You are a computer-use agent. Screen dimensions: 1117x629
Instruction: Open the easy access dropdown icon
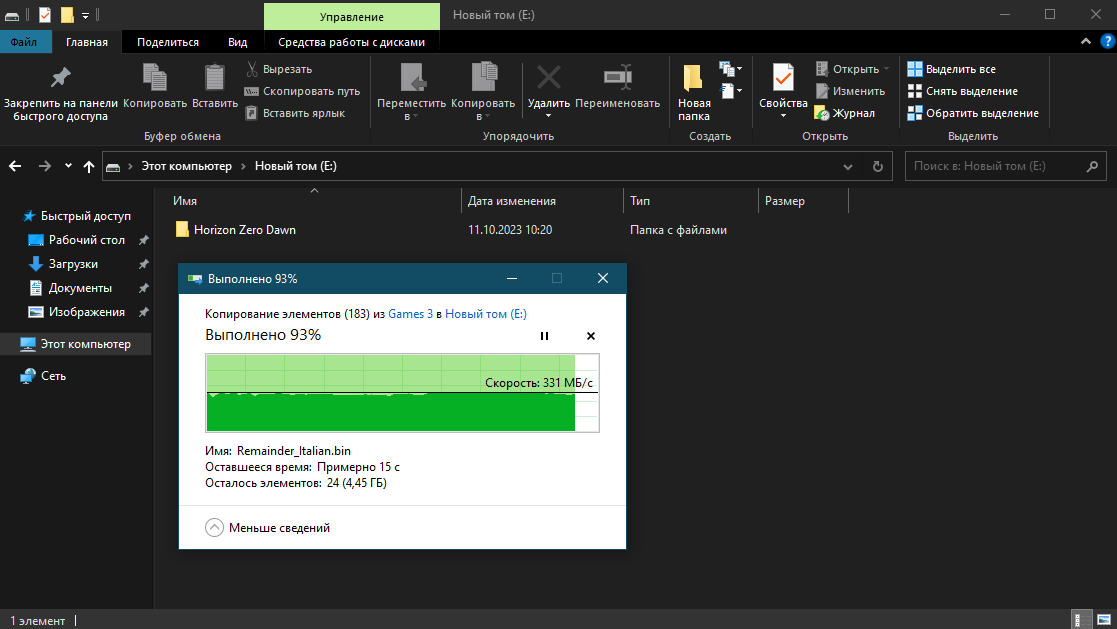(x=731, y=91)
